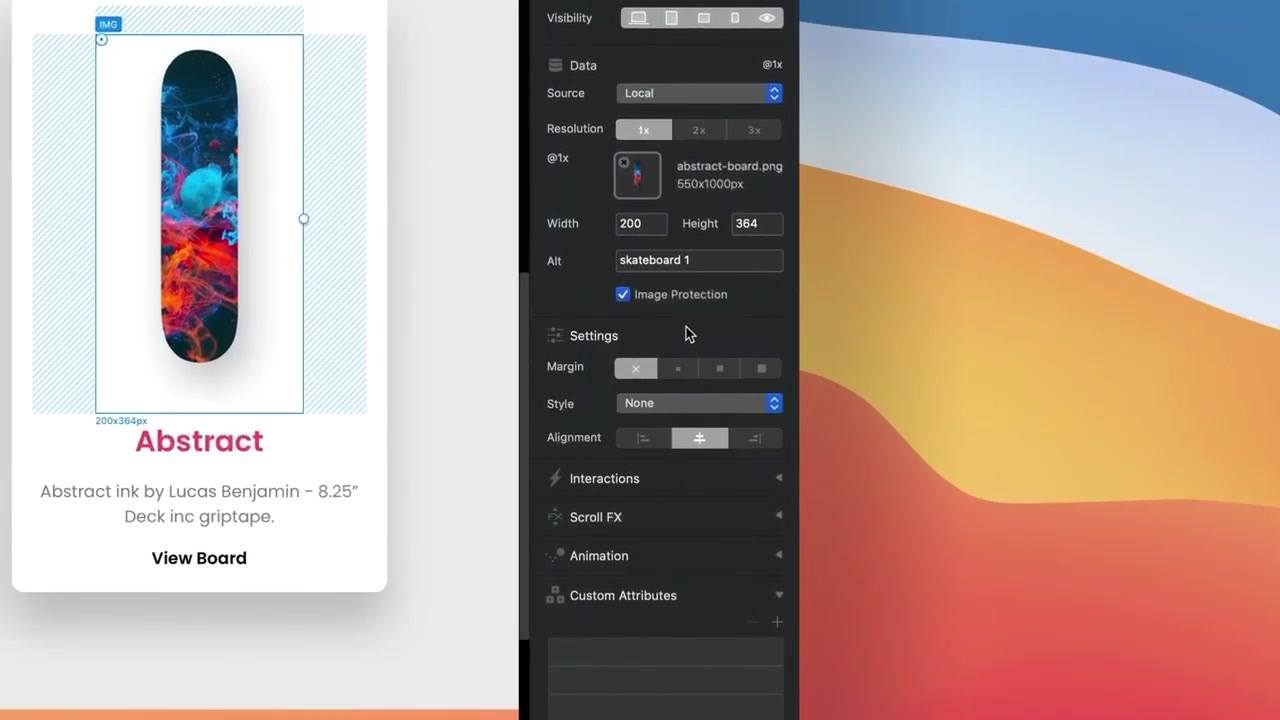Viewport: 1280px width, 720px height.
Task: Click the Settings sliders icon
Action: [x=555, y=335]
